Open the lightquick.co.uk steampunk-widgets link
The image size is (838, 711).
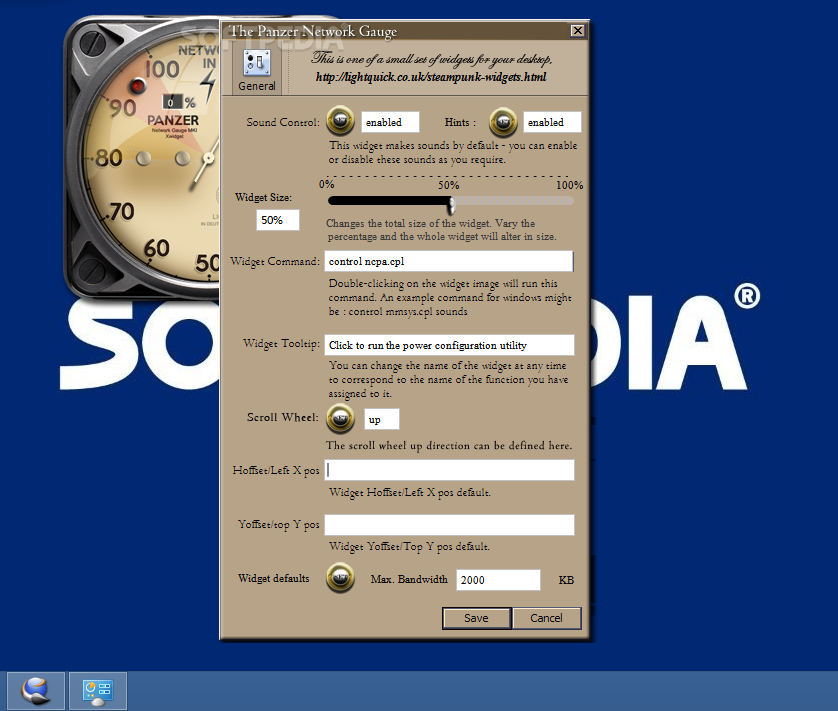tap(431, 77)
